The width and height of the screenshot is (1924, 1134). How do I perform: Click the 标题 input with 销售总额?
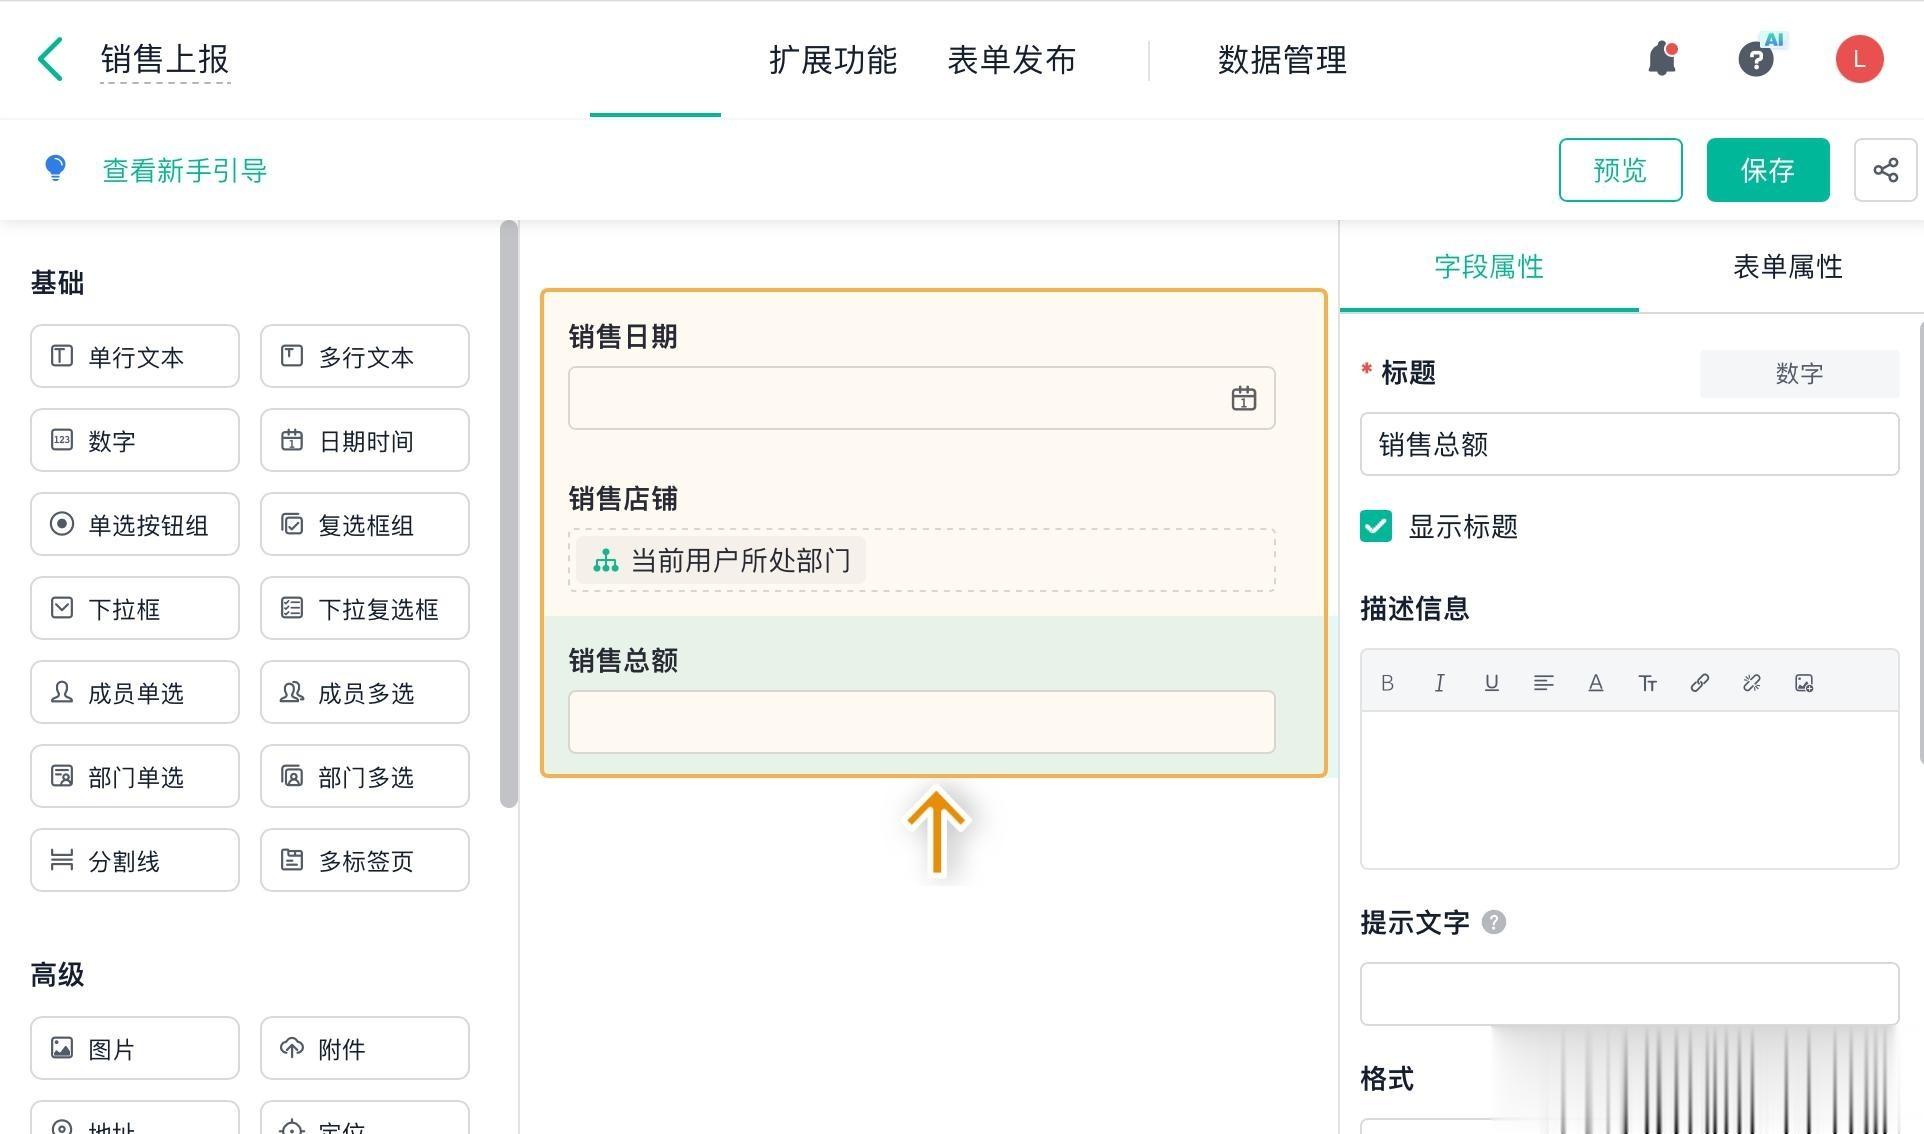(x=1628, y=444)
